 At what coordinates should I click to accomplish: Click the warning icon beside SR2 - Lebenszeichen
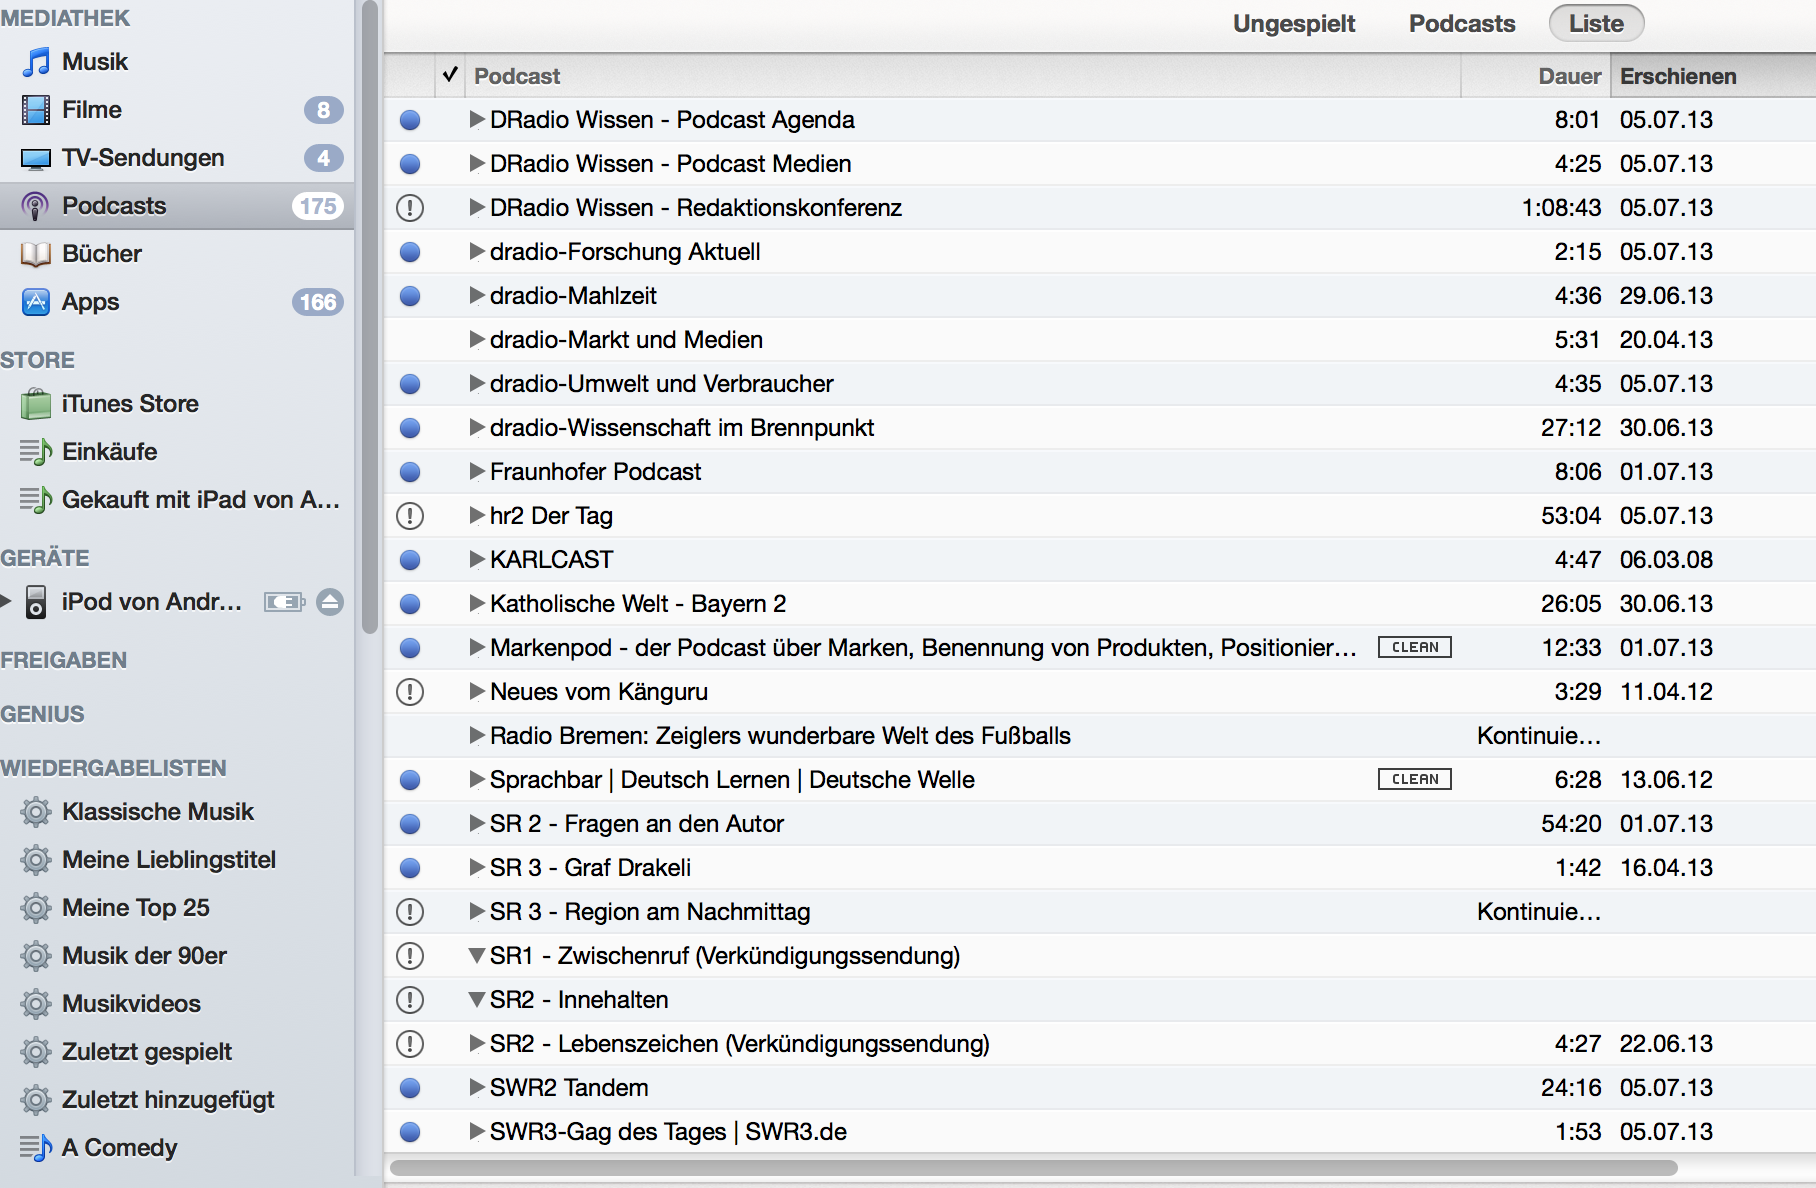[410, 1044]
